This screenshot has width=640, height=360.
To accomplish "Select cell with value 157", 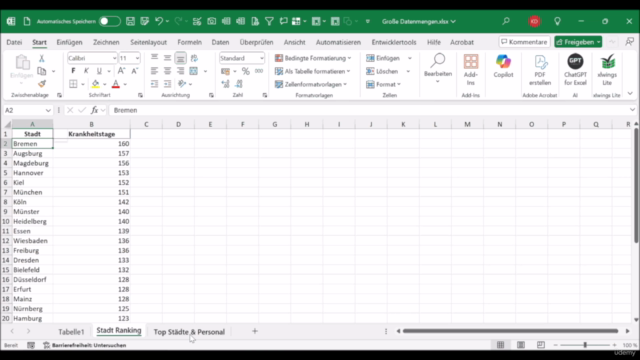I will pos(91,153).
